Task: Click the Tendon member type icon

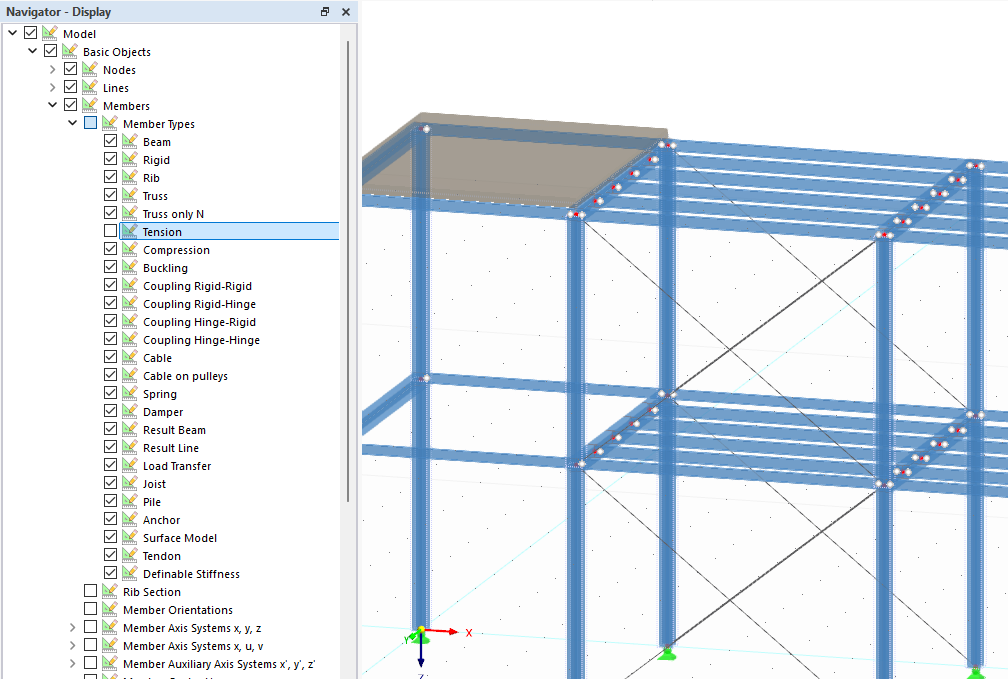Action: click(129, 556)
